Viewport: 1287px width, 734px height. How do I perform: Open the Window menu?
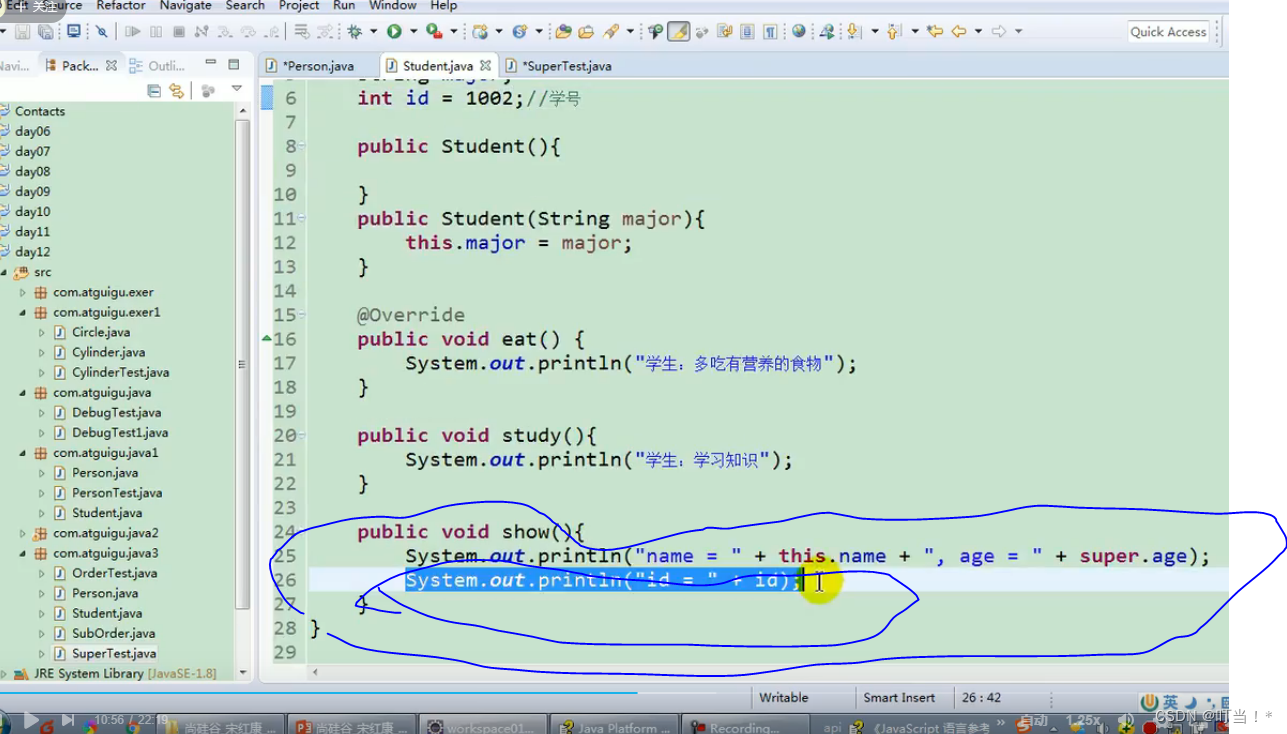pyautogui.click(x=393, y=6)
